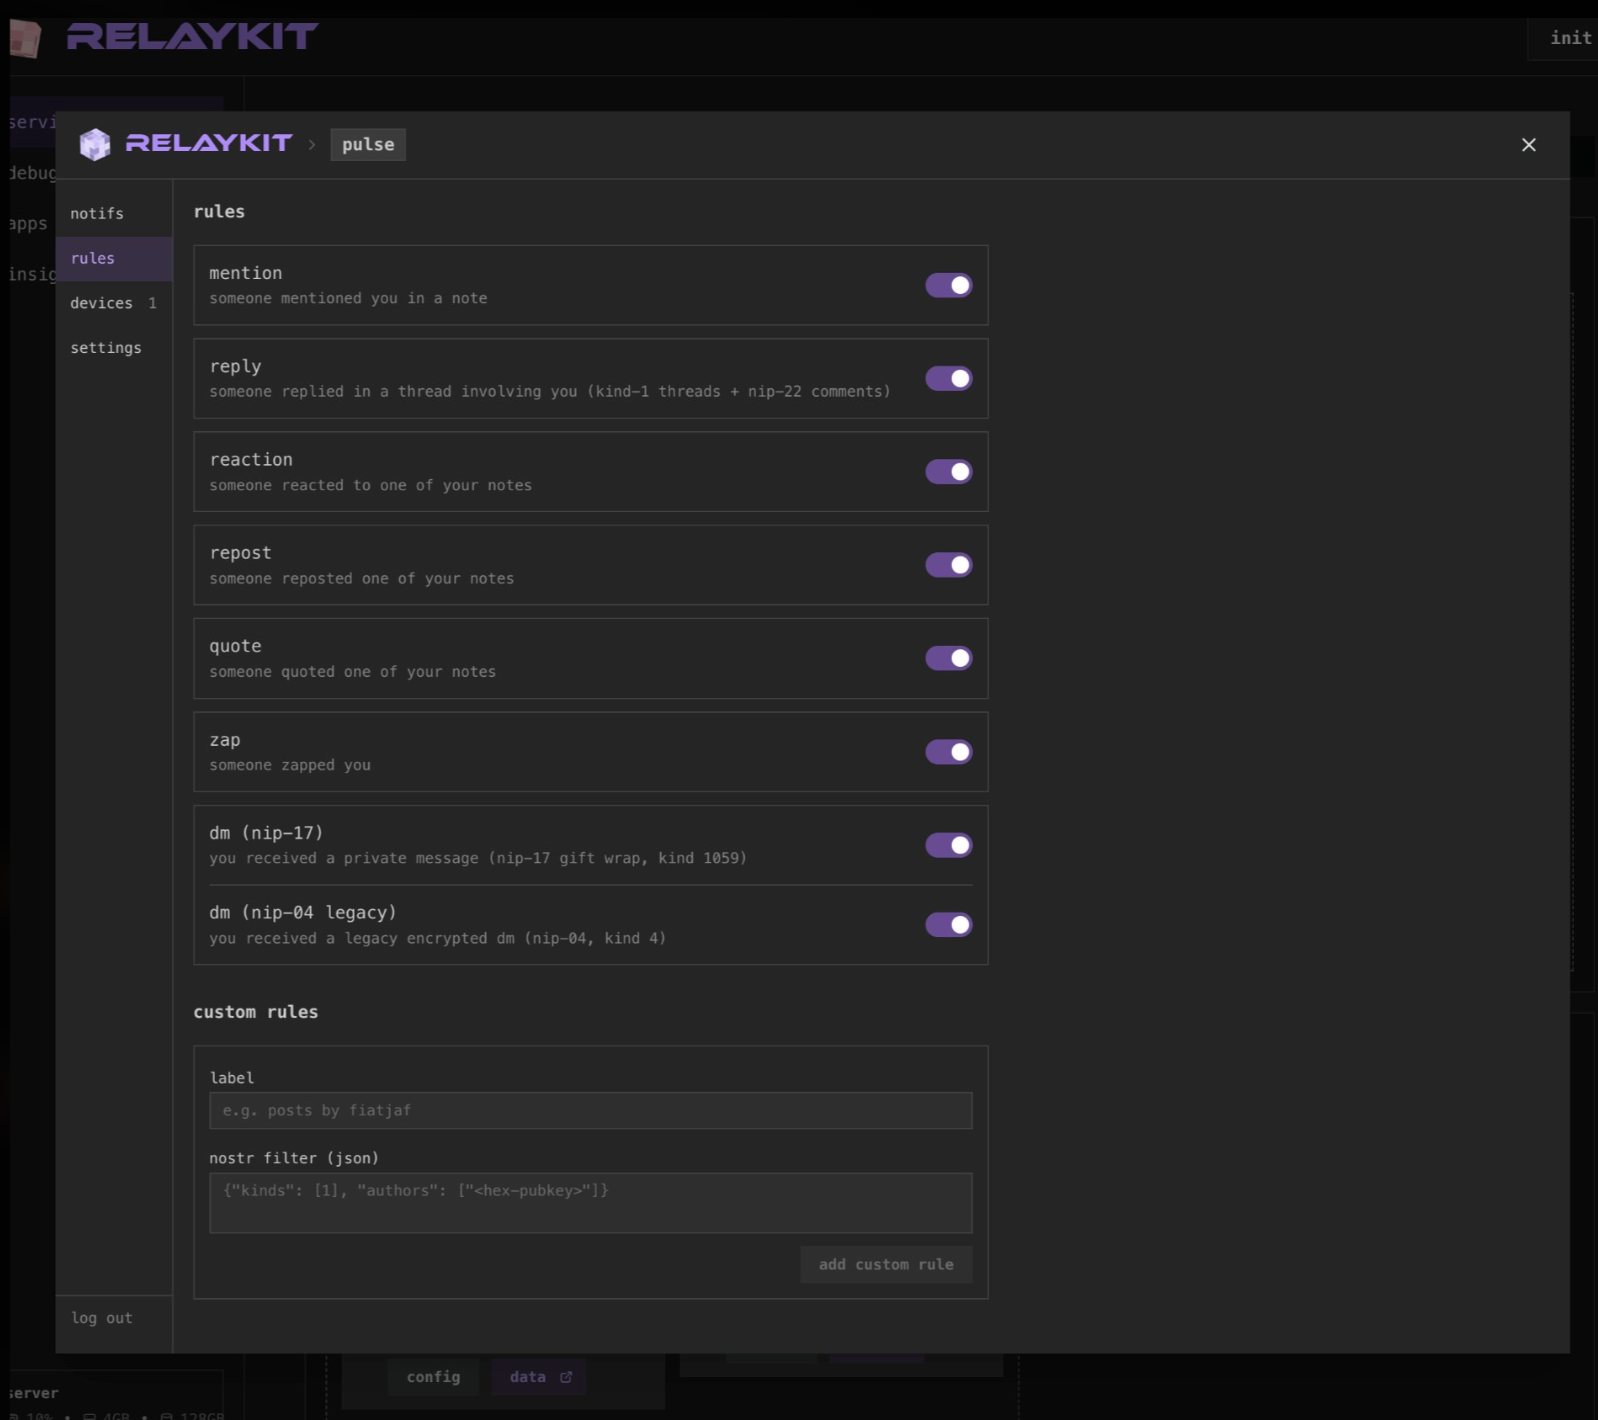Click the breadcrumb chevron before pulse

click(312, 145)
